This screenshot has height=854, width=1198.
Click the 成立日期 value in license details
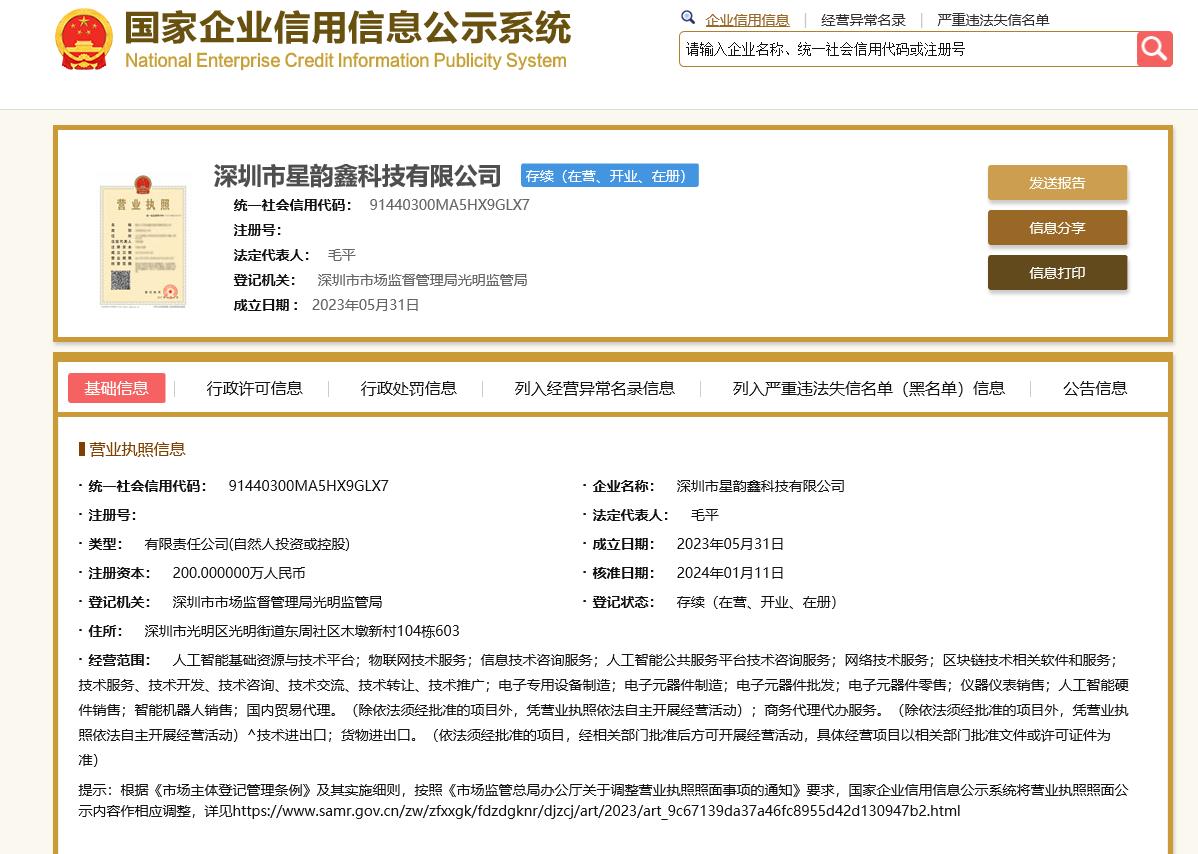[730, 544]
